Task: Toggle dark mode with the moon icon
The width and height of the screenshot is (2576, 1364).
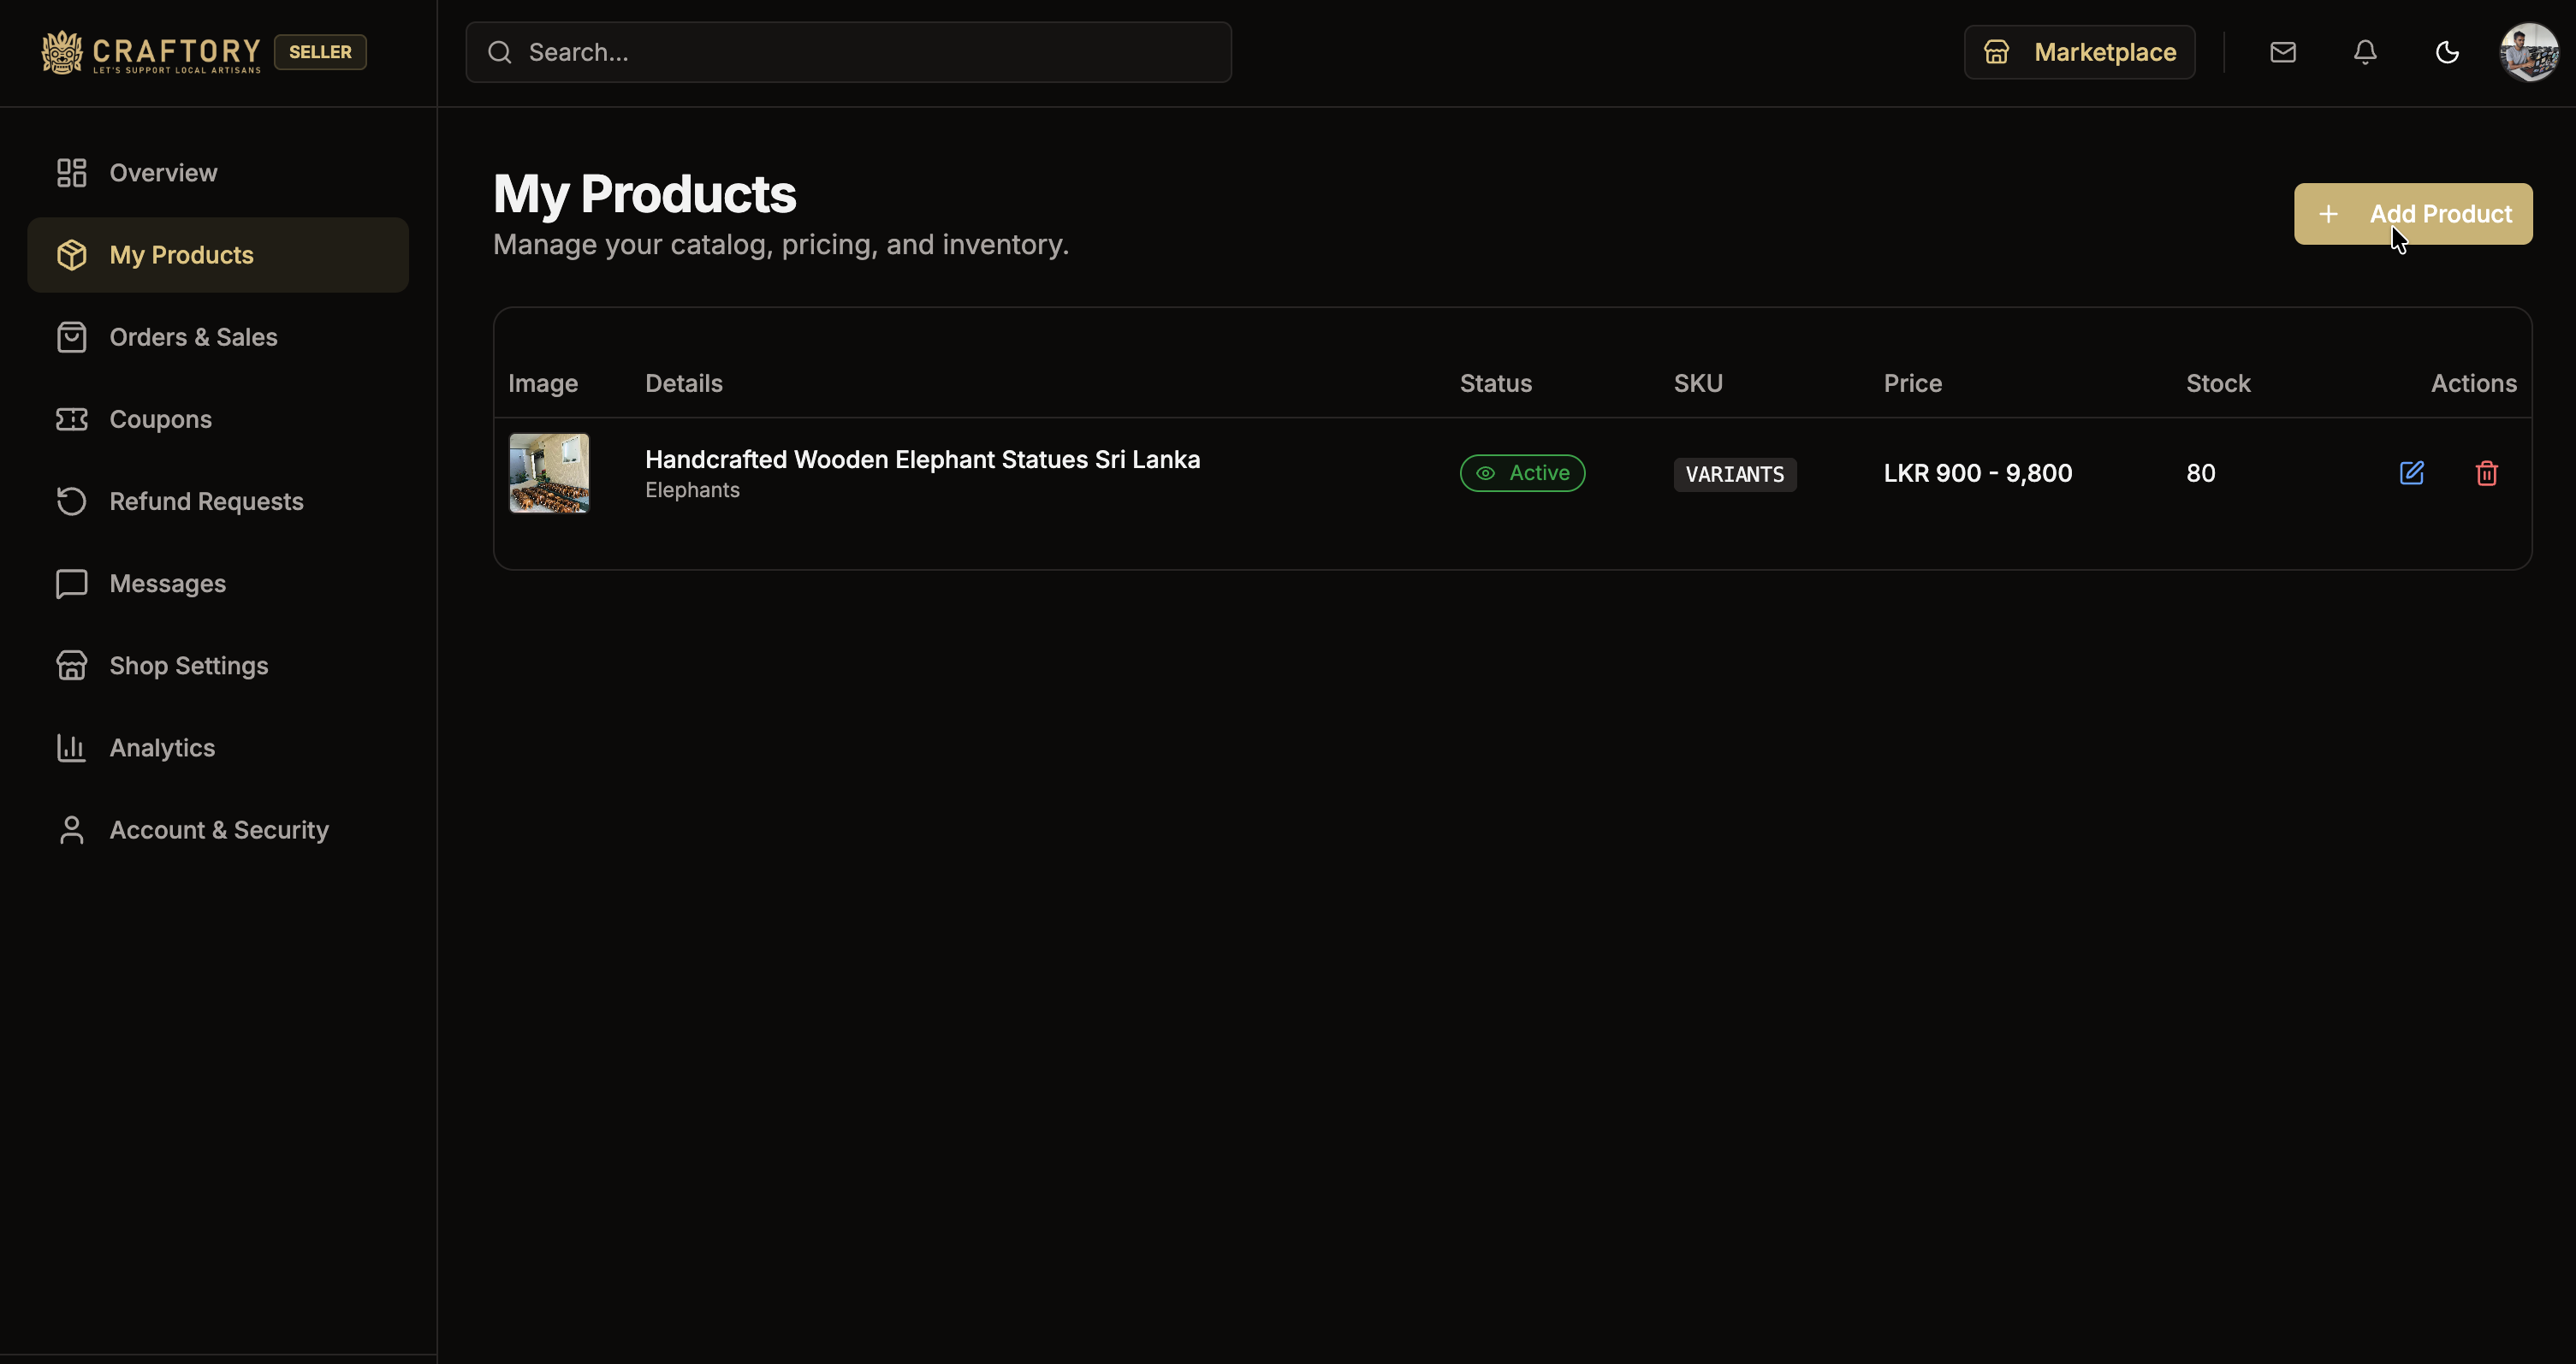Action: click(x=2446, y=52)
